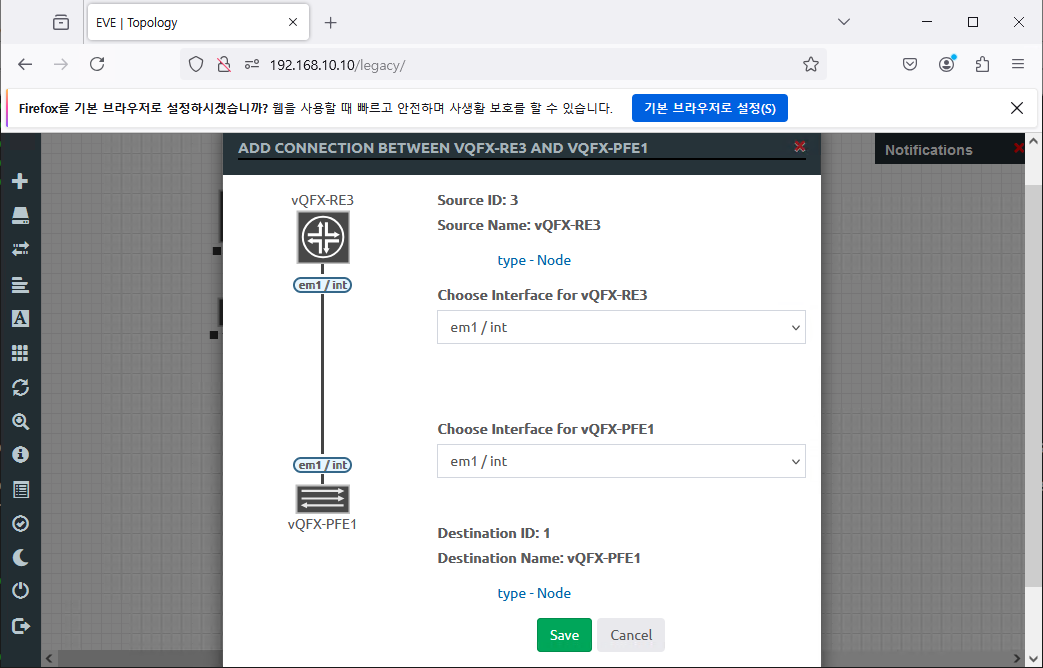Image resolution: width=1043 pixels, height=668 pixels.
Task: Expand the interface dropdown for vQFX-PFE1
Action: tap(621, 461)
